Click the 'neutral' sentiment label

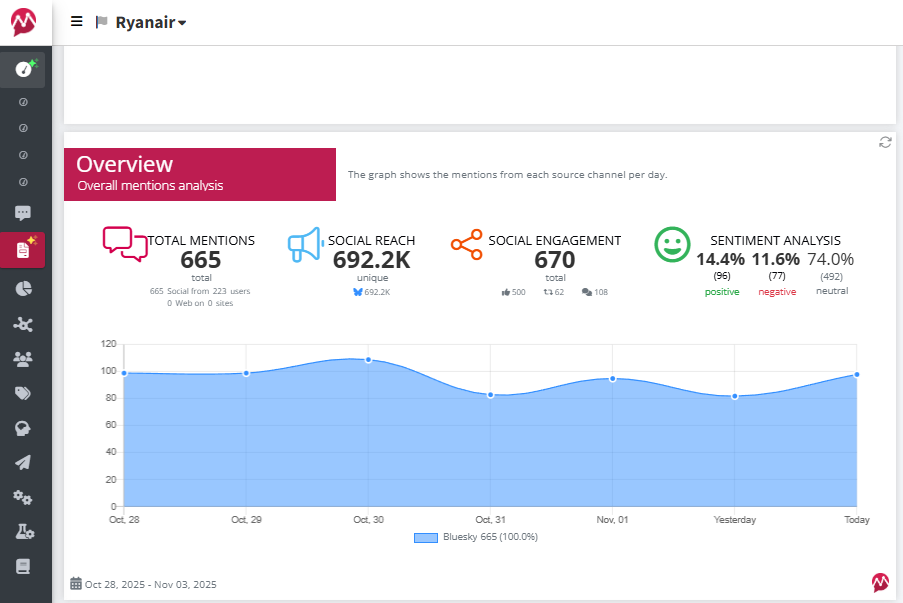[832, 291]
